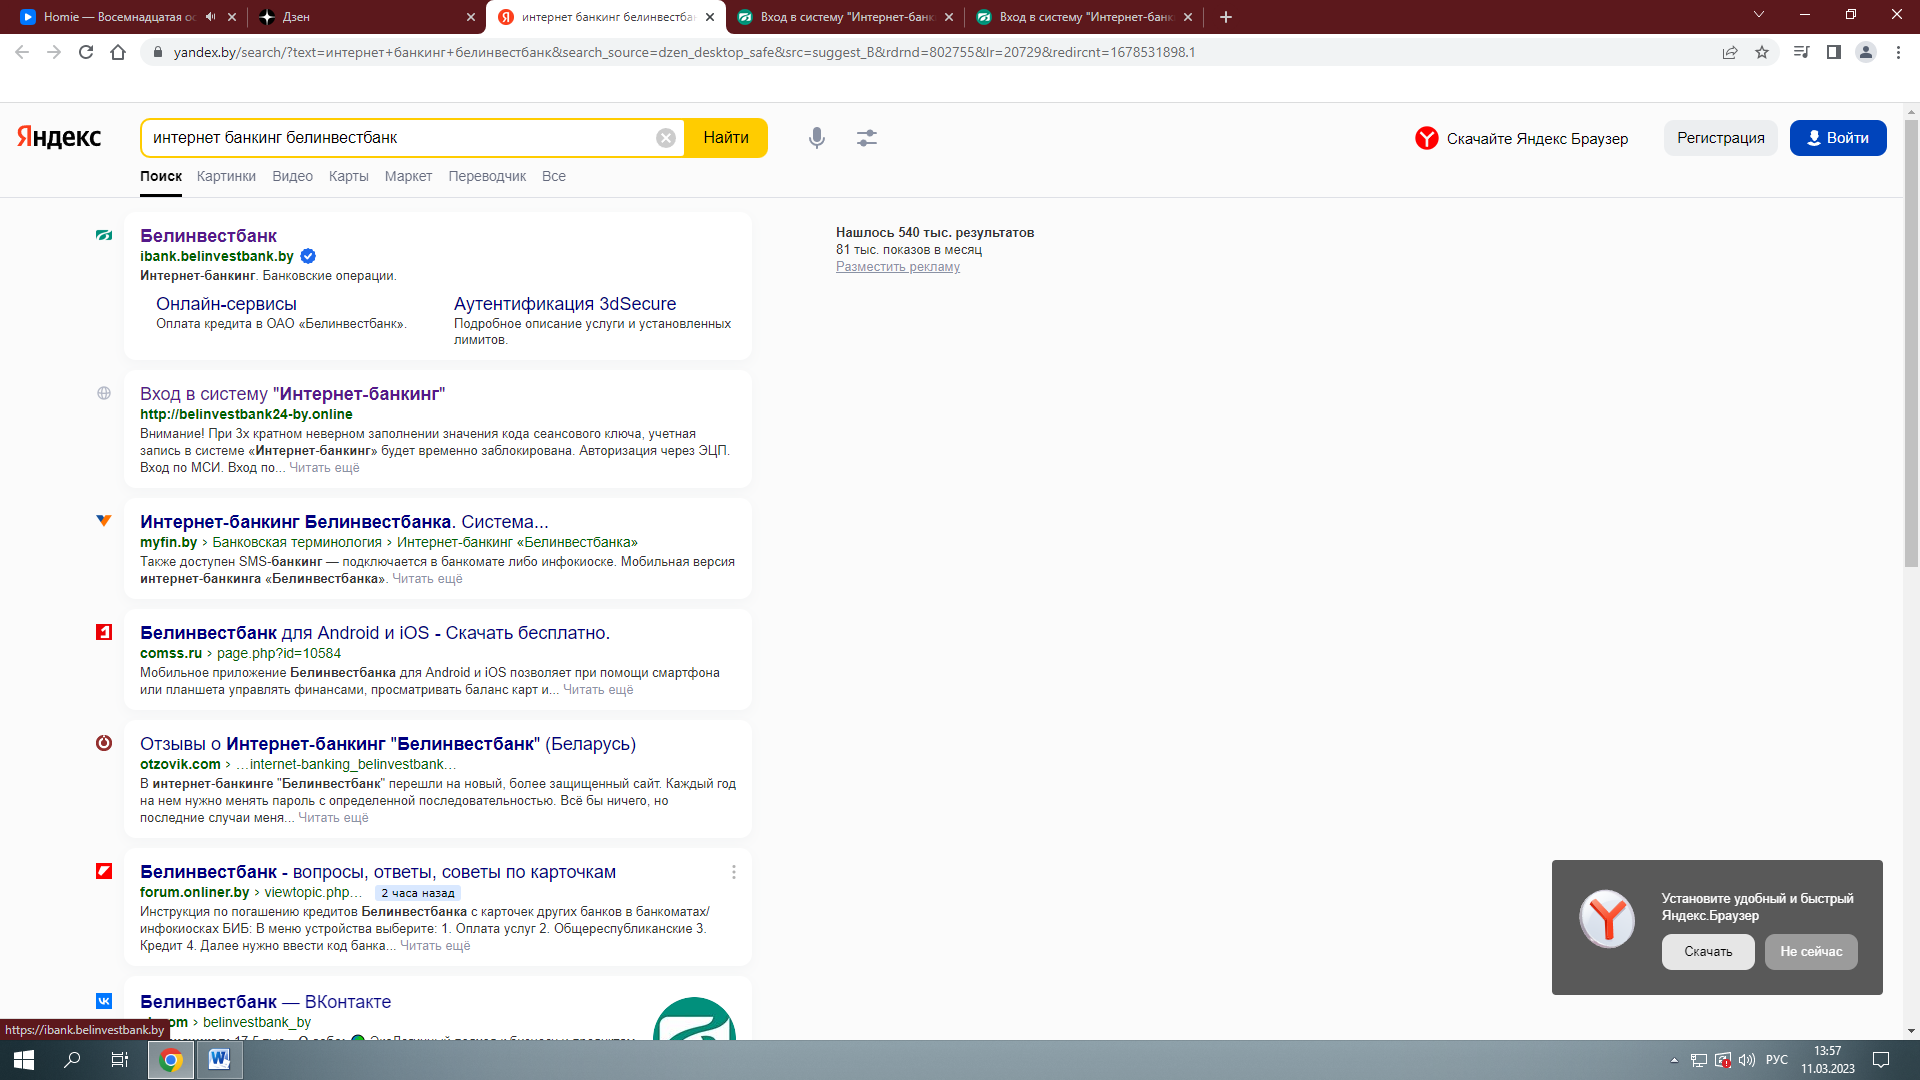Open the Карты search tab
Image resolution: width=1920 pixels, height=1080 pixels.
pos(349,176)
